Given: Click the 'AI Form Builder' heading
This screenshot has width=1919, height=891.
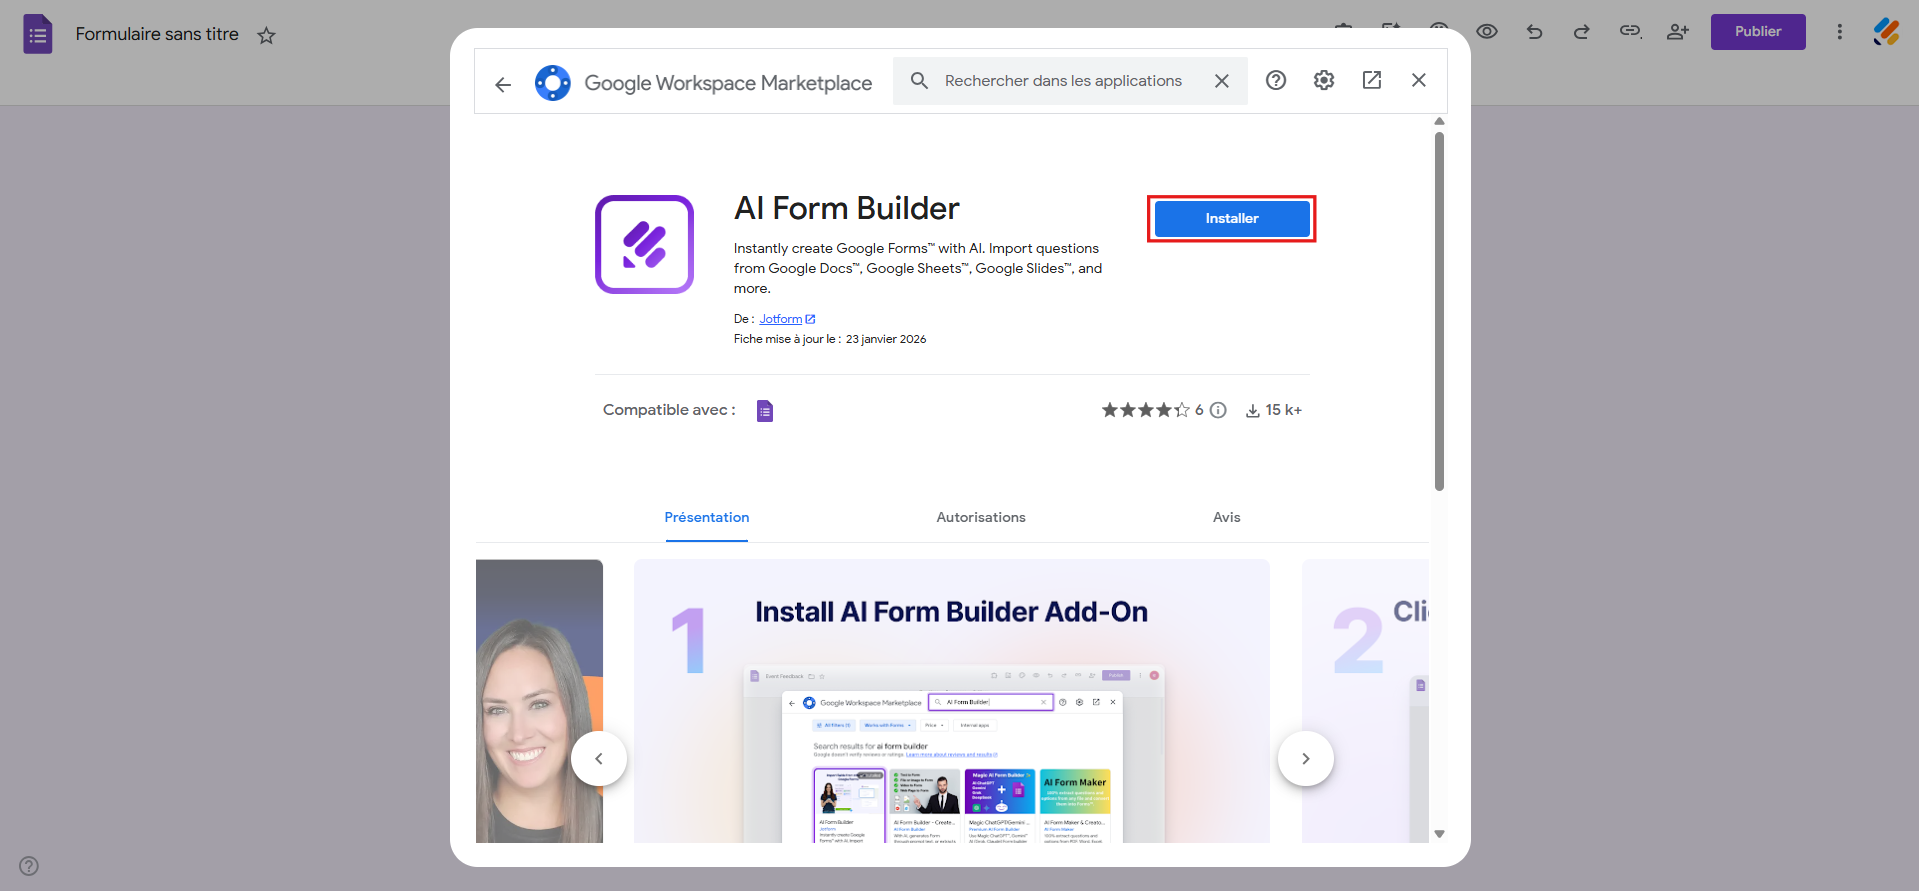Looking at the screenshot, I should [x=846, y=208].
